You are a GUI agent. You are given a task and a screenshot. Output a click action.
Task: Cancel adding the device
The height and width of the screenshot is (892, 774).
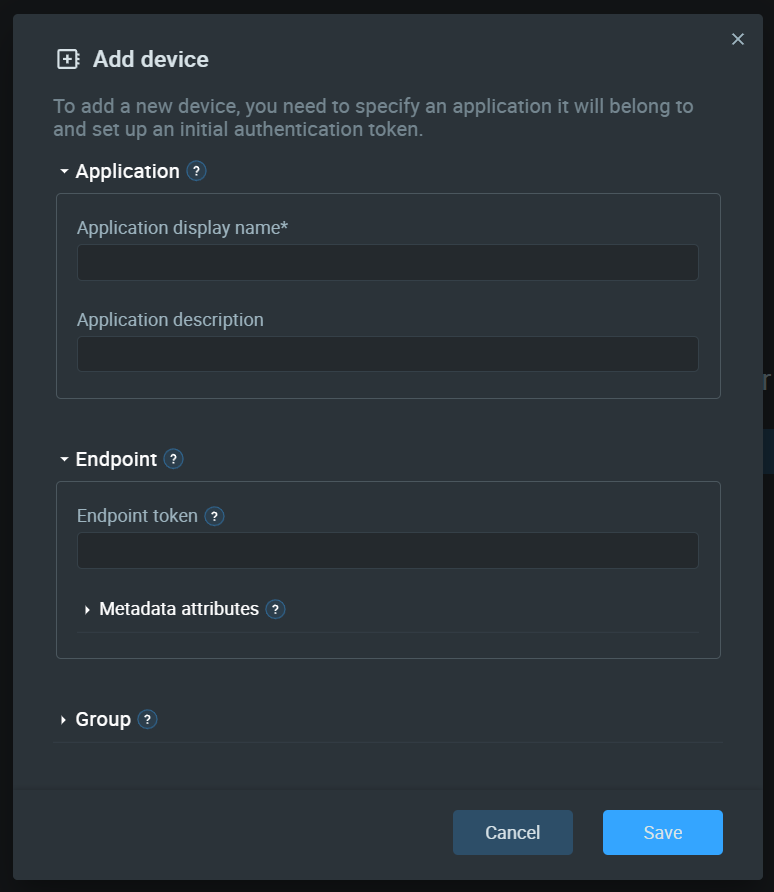pos(512,832)
